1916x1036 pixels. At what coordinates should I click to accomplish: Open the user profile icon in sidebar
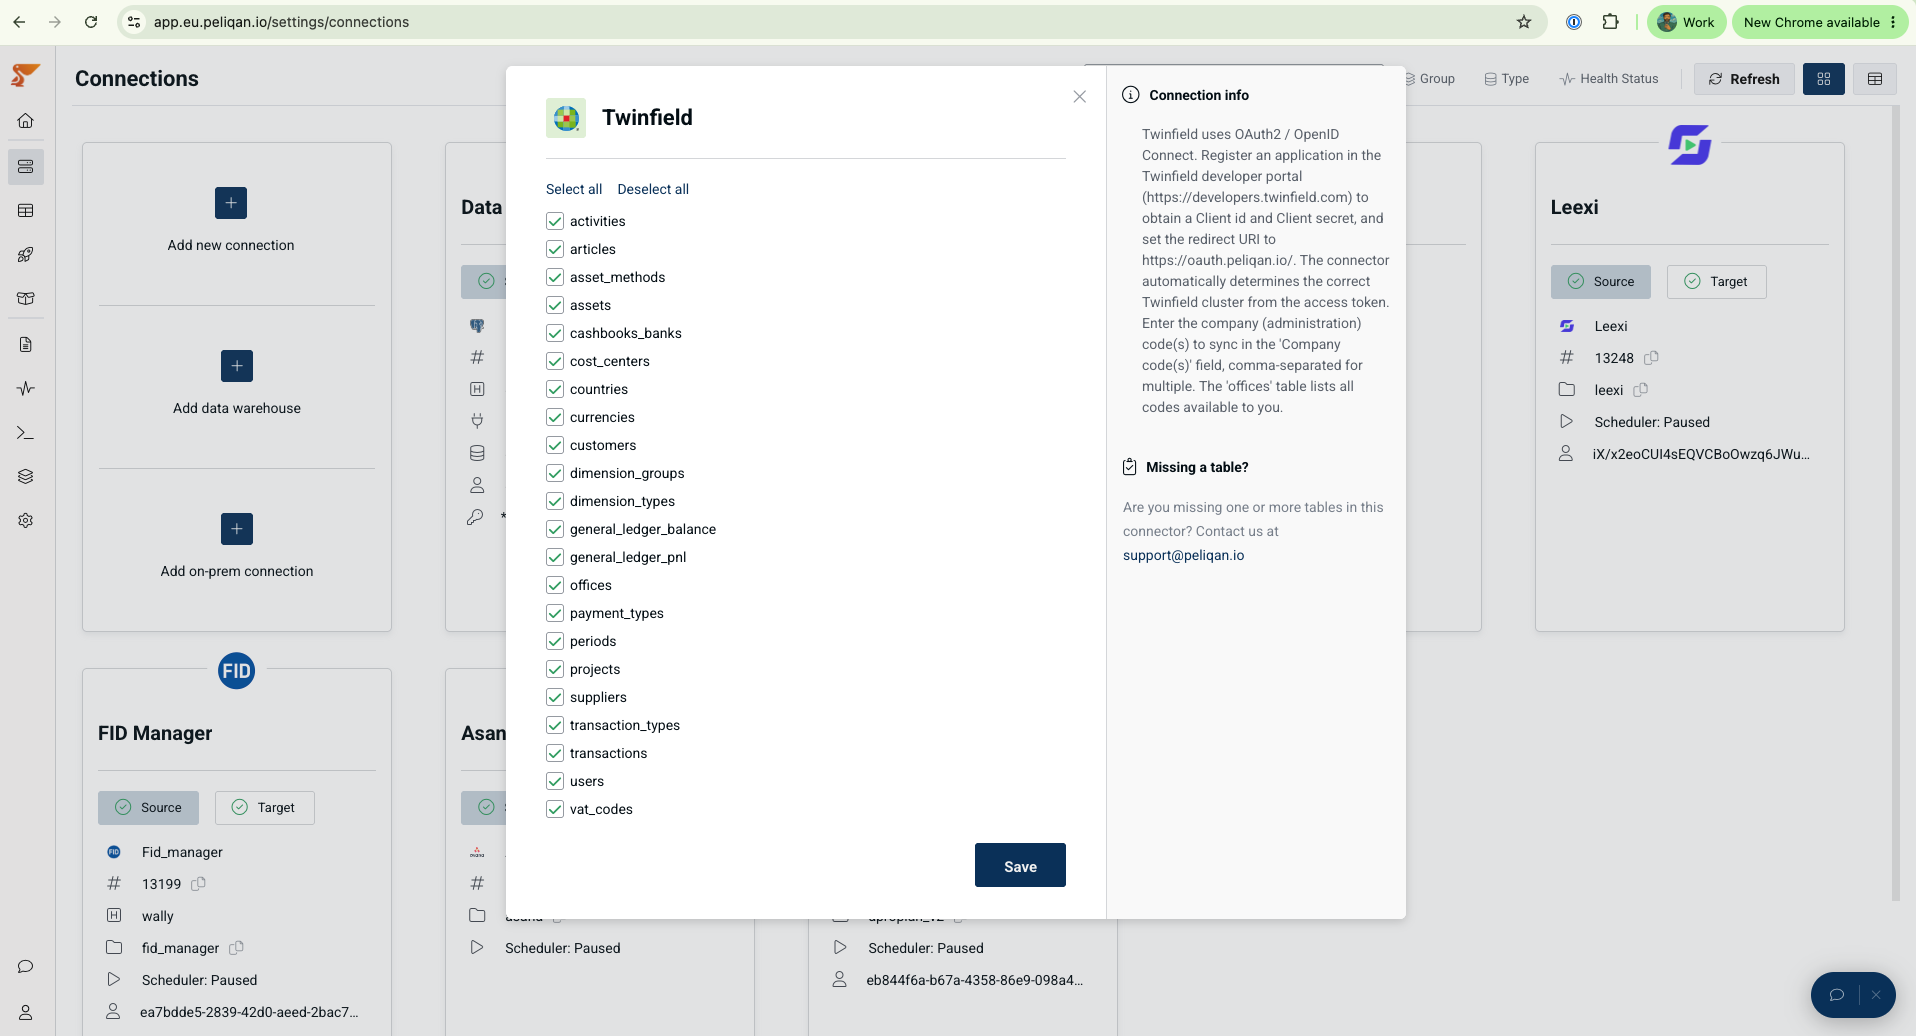(26, 1013)
